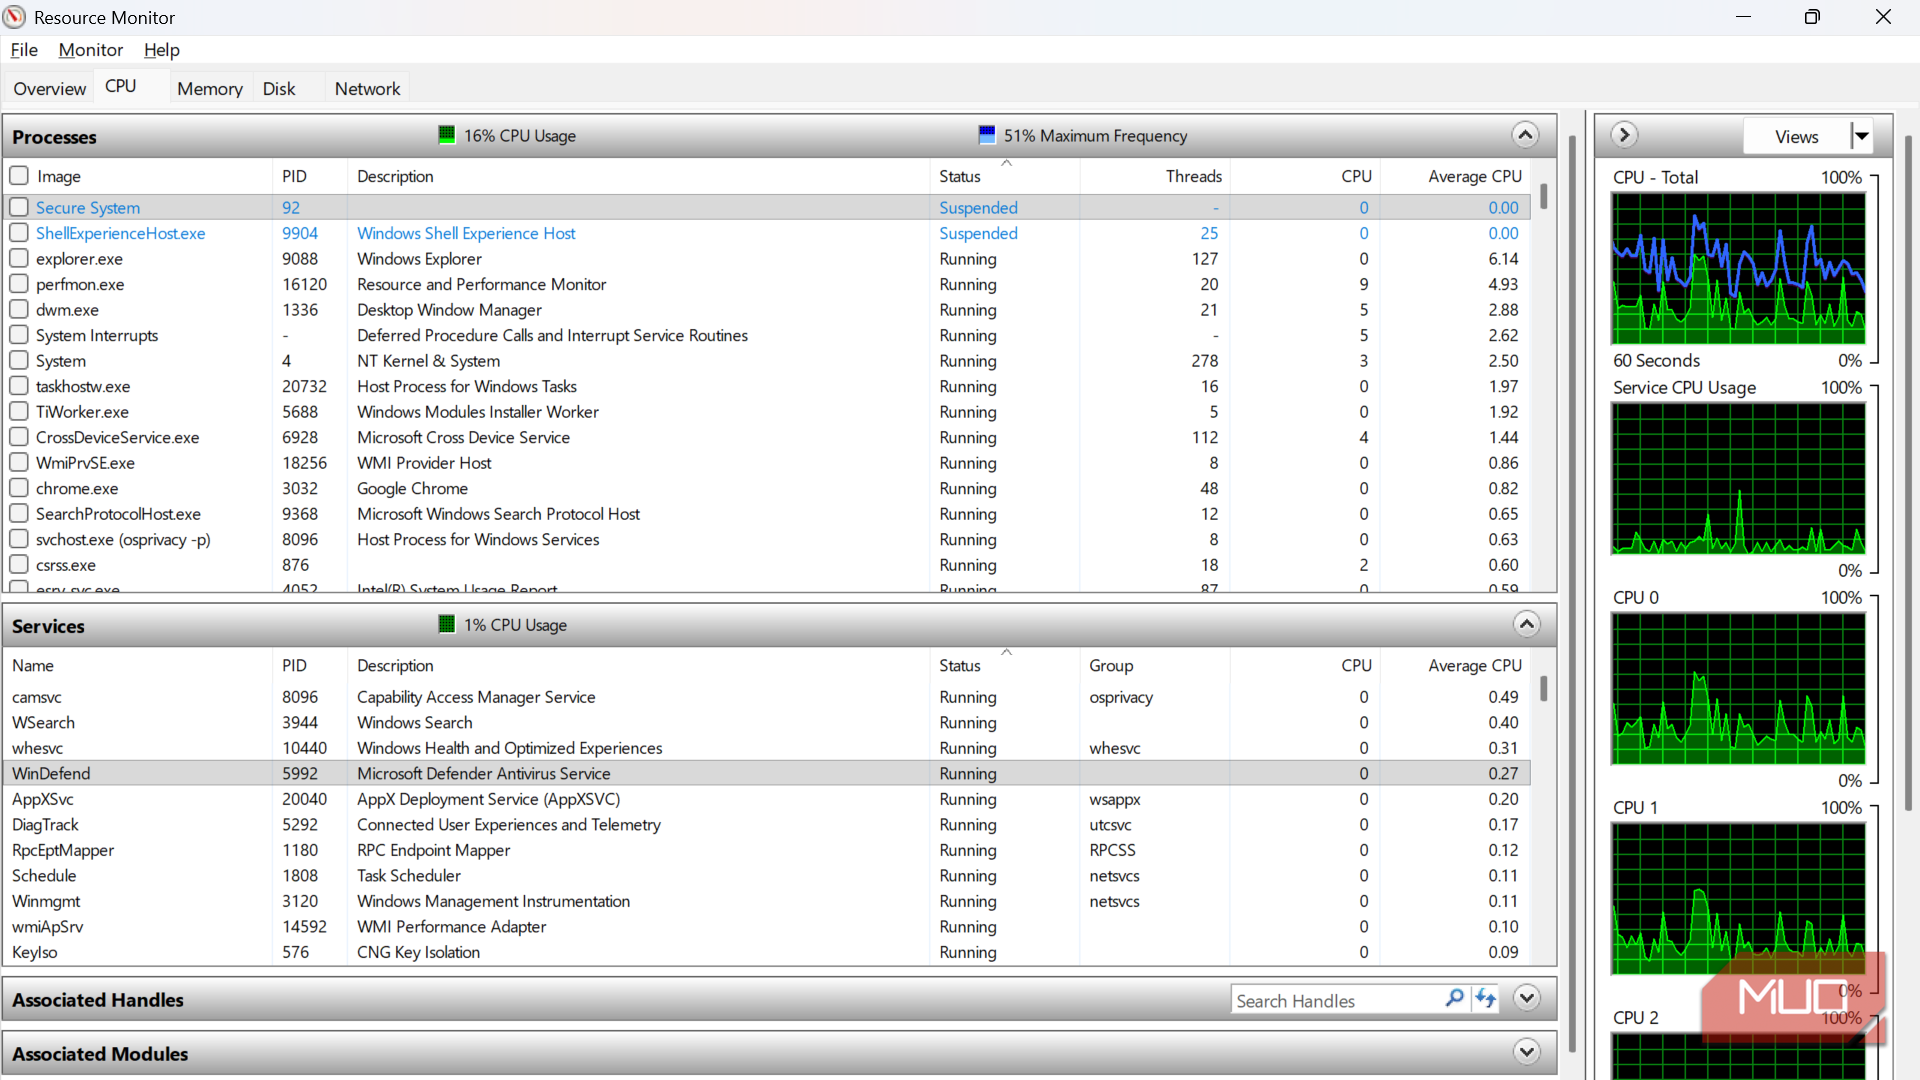Screen dimensions: 1920x1080
Task: Switch to the Network tab
Action: 367,88
